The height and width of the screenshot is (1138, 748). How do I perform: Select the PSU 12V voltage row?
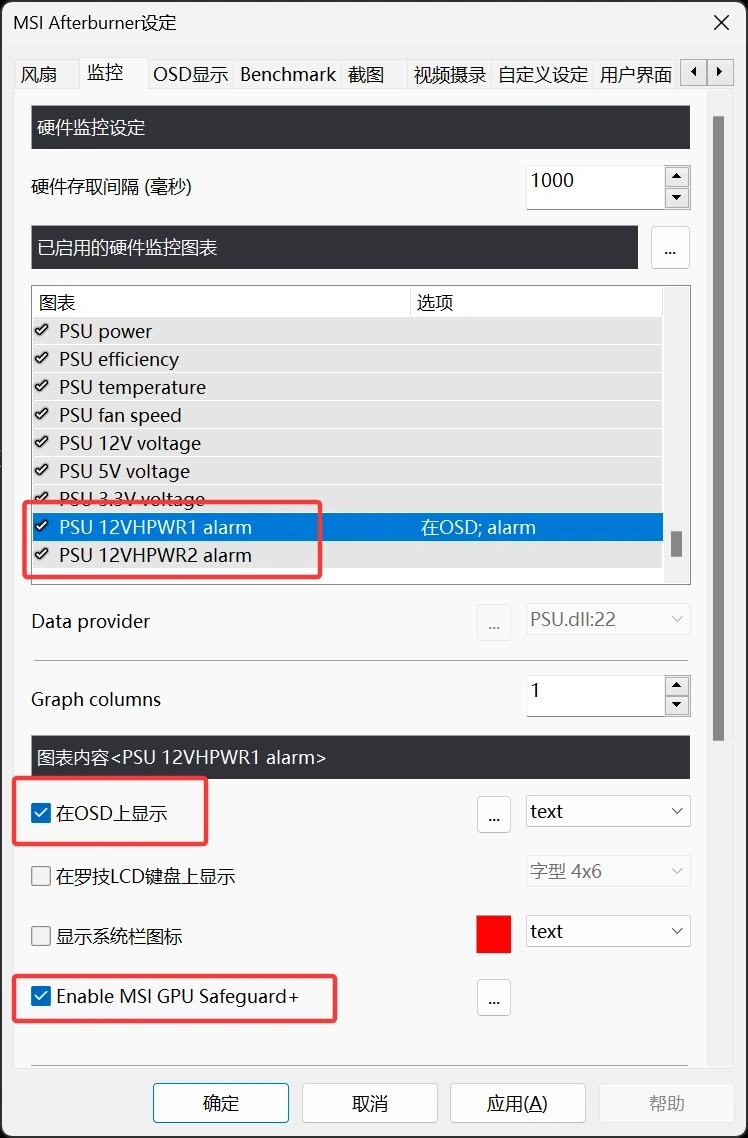click(x=348, y=443)
